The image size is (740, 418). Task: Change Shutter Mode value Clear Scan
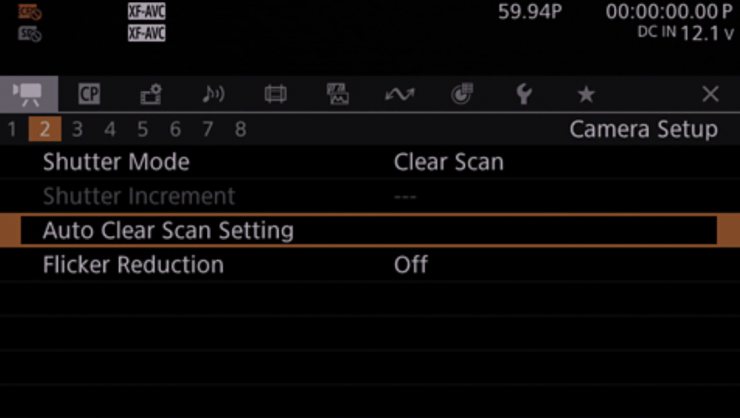(x=448, y=162)
